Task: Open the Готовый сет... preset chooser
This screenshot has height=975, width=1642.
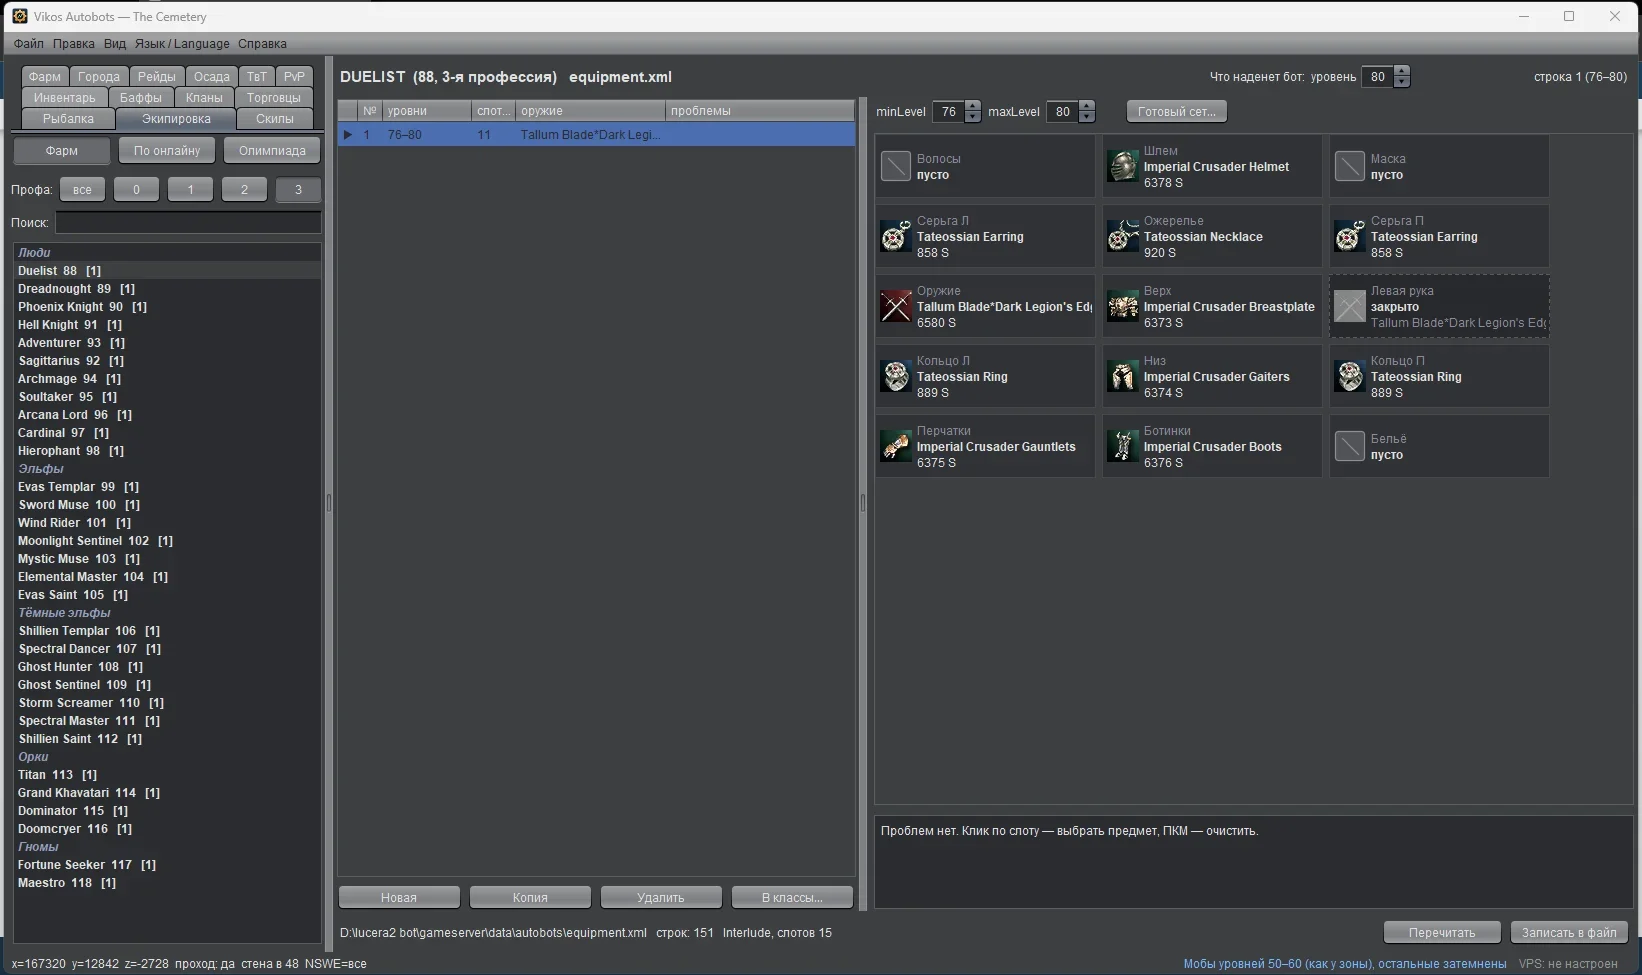Action: coord(1177,111)
